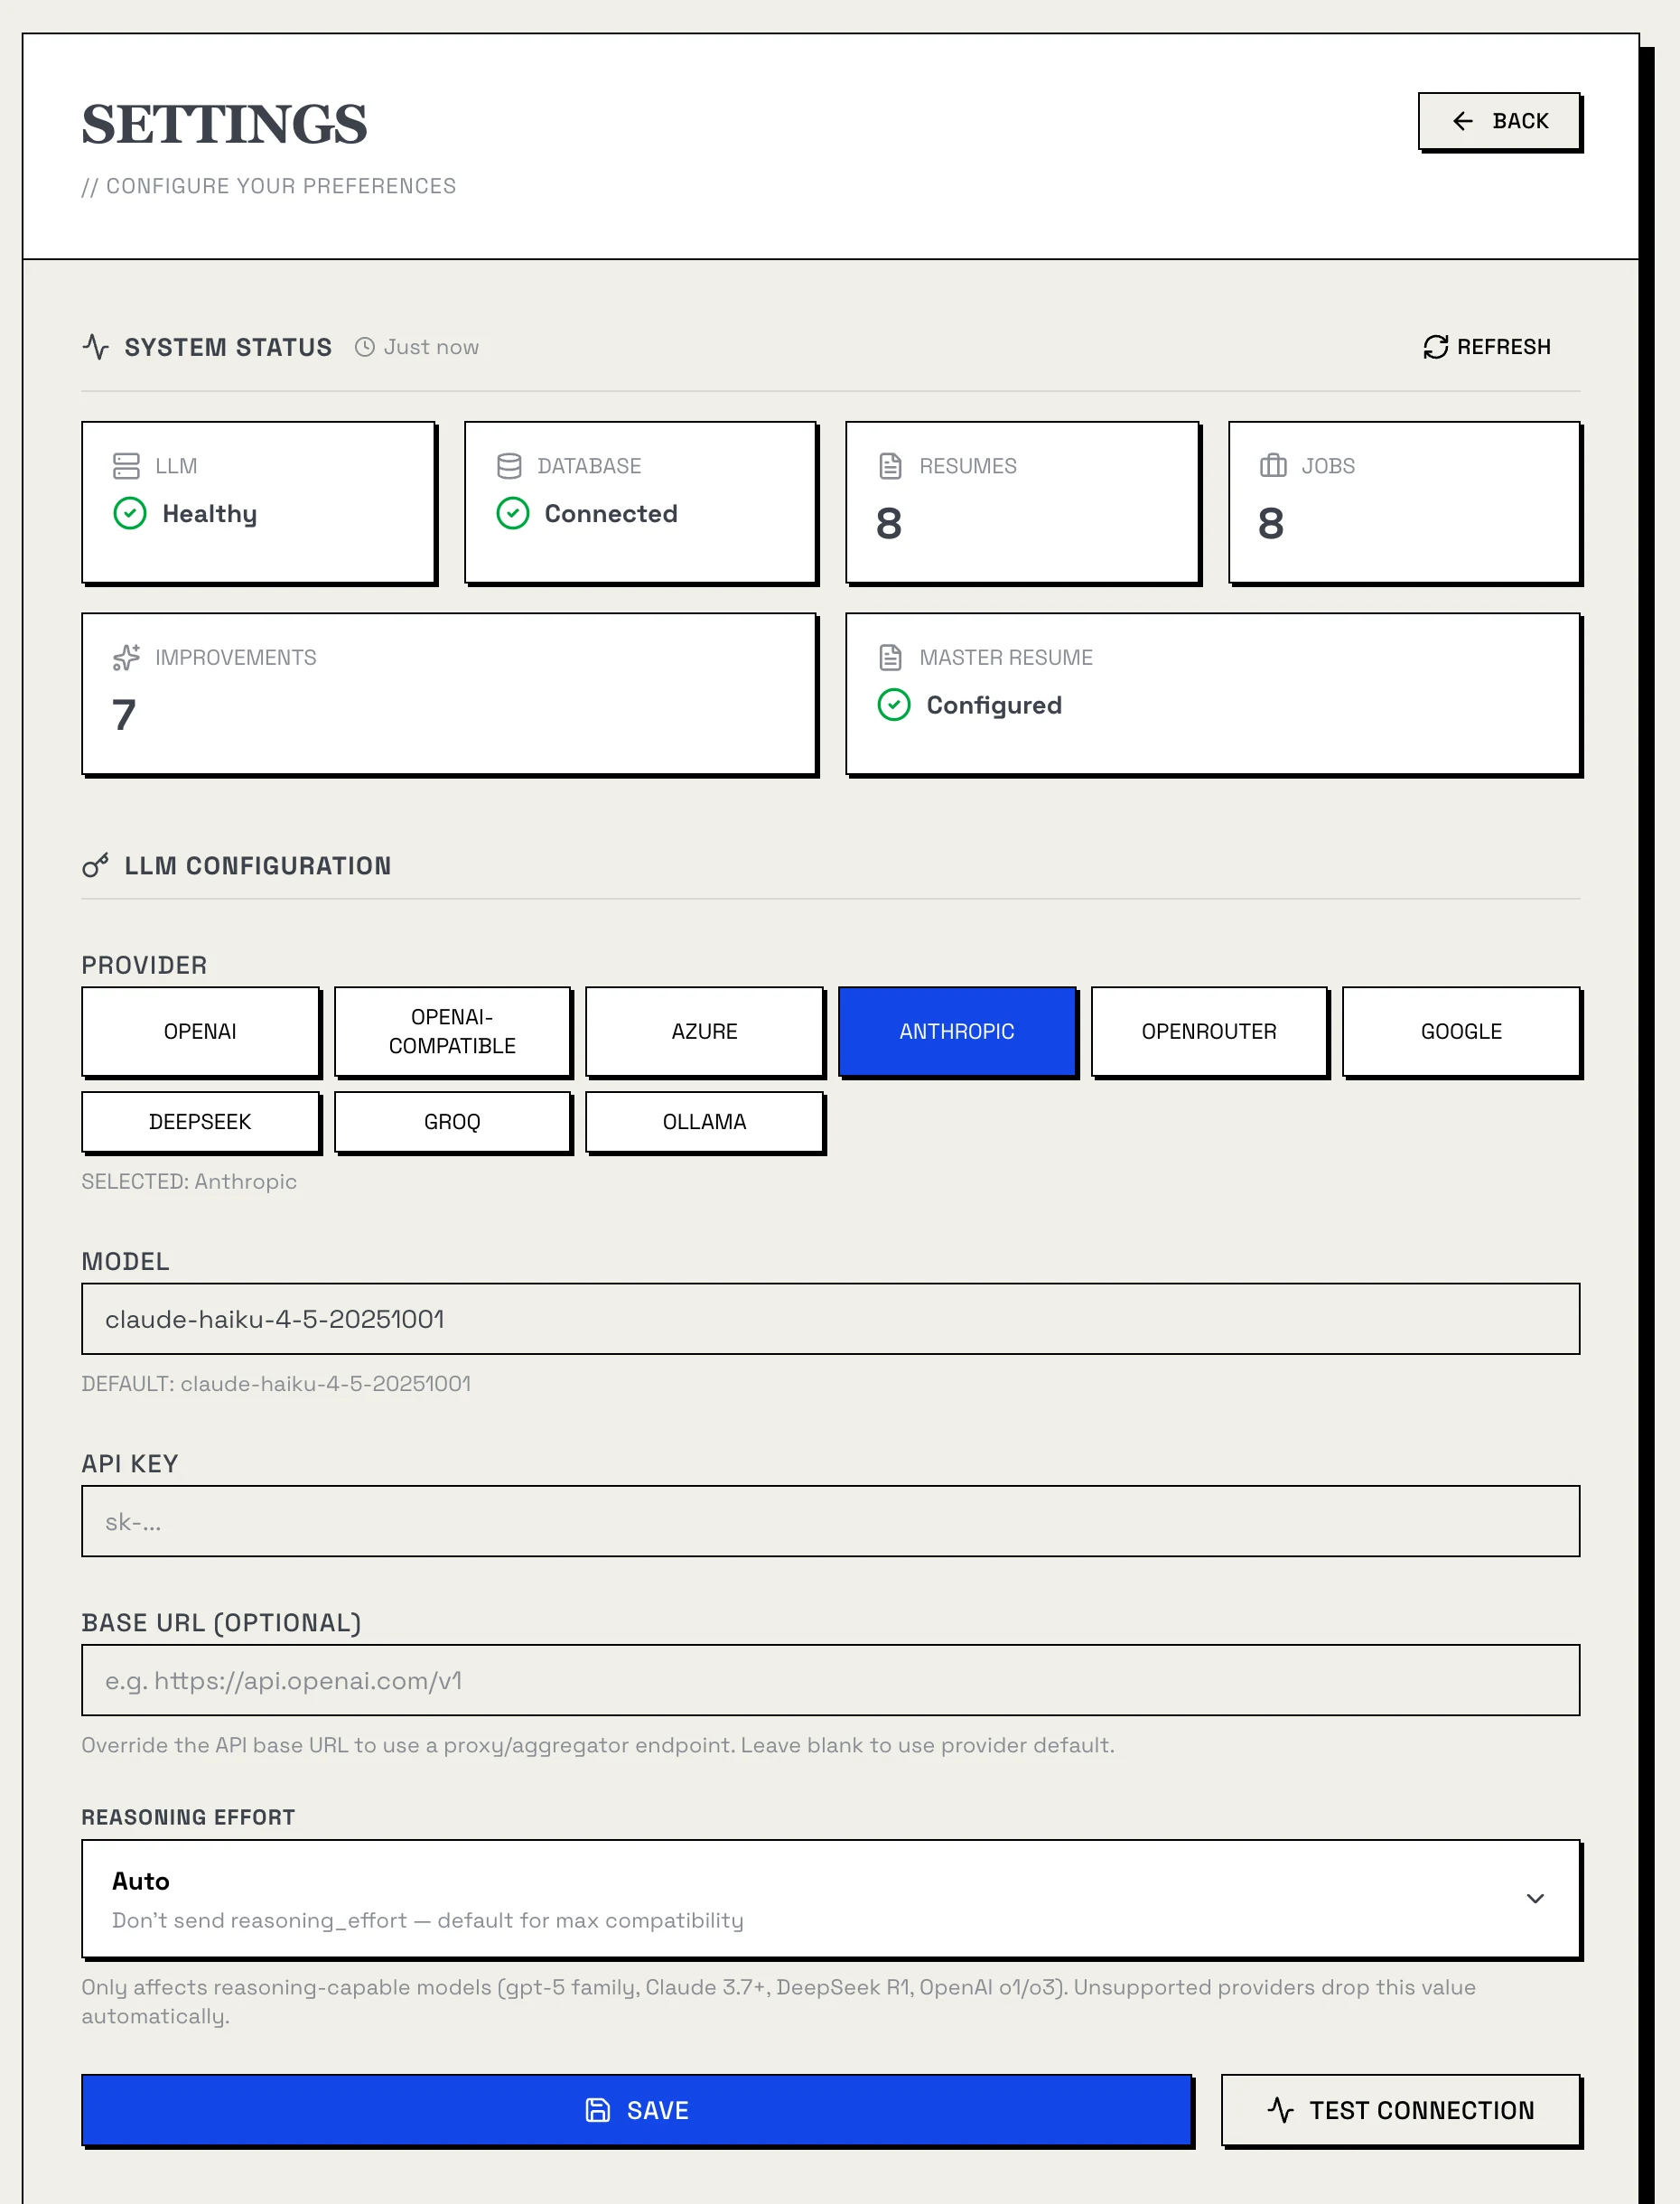Viewport: 1680px width, 2204px height.
Task: Select the OpenAI-Compatible provider
Action: point(452,1031)
